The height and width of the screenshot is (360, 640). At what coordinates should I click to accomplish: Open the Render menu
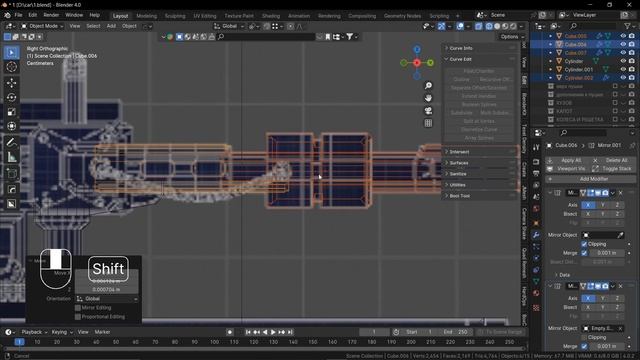pos(51,15)
